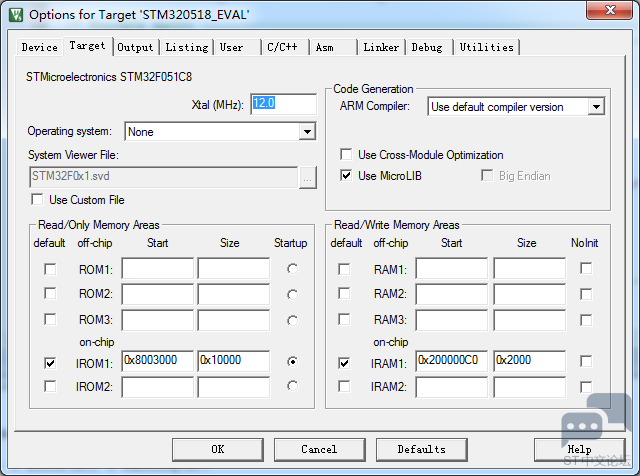Uncheck the IROM1 default checkbox
The width and height of the screenshot is (640, 476).
click(50, 363)
